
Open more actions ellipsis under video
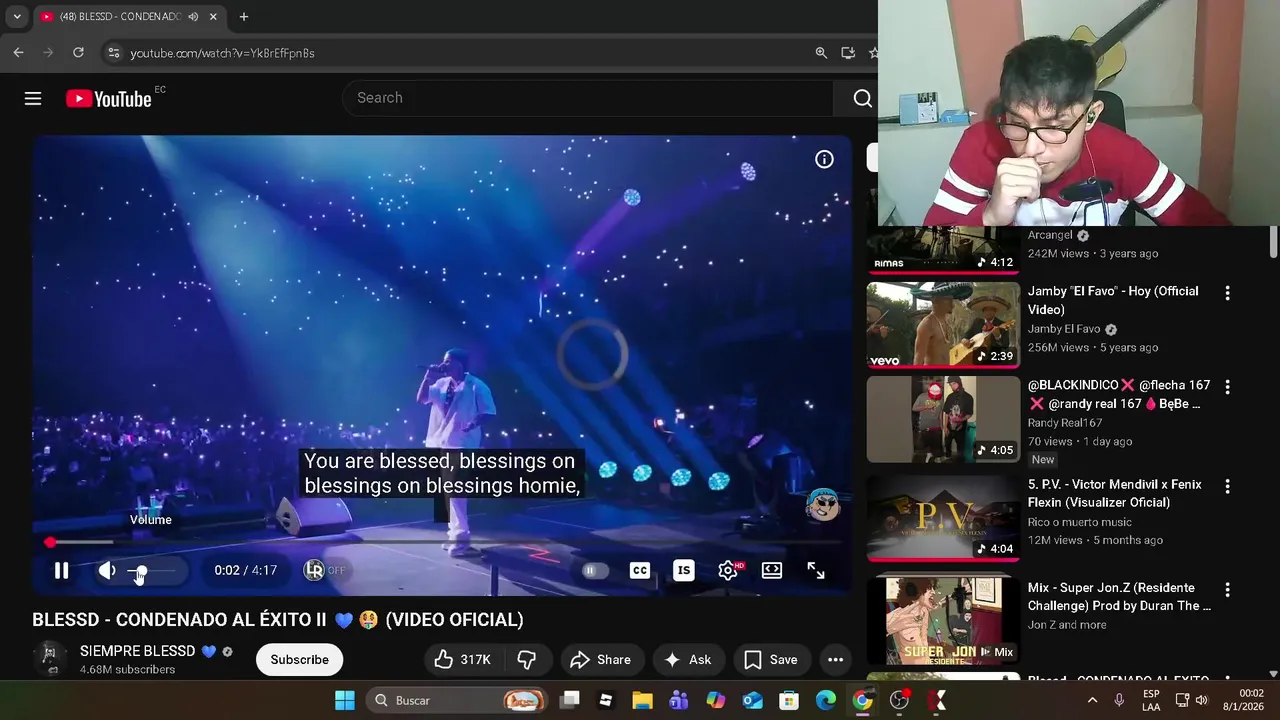836,659
